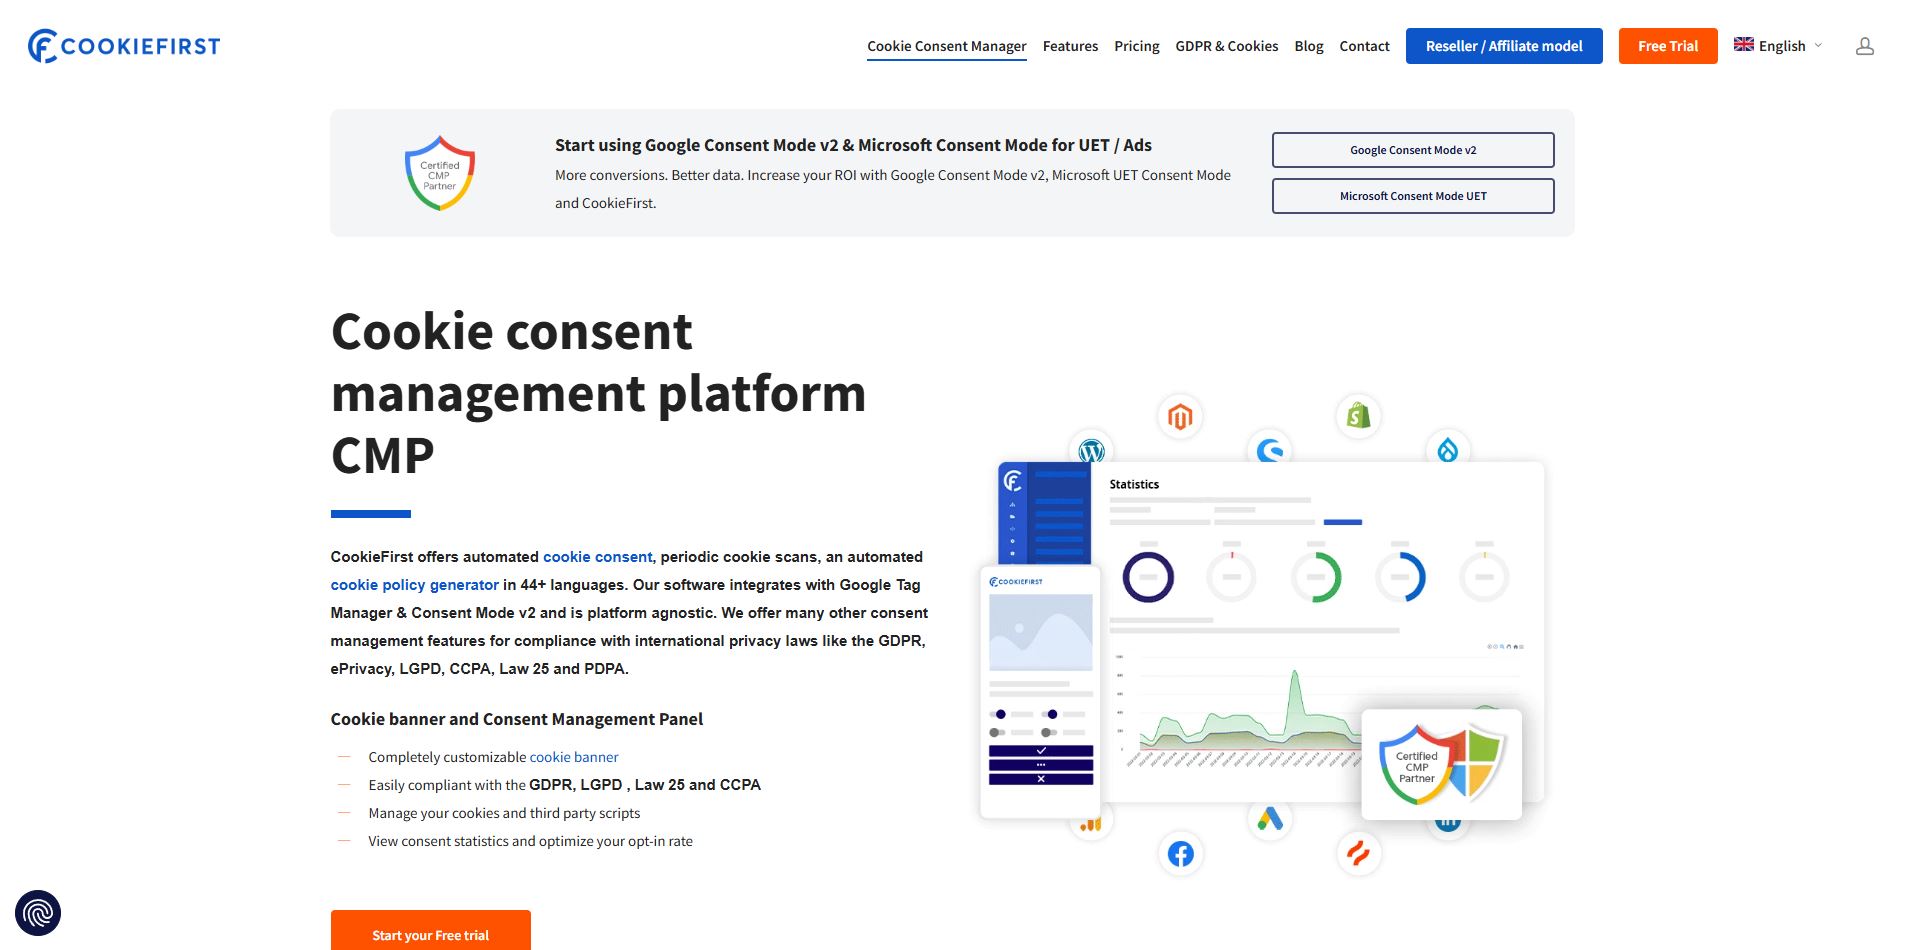1905x950 pixels.
Task: Click the WordPress icon
Action: 1091,449
